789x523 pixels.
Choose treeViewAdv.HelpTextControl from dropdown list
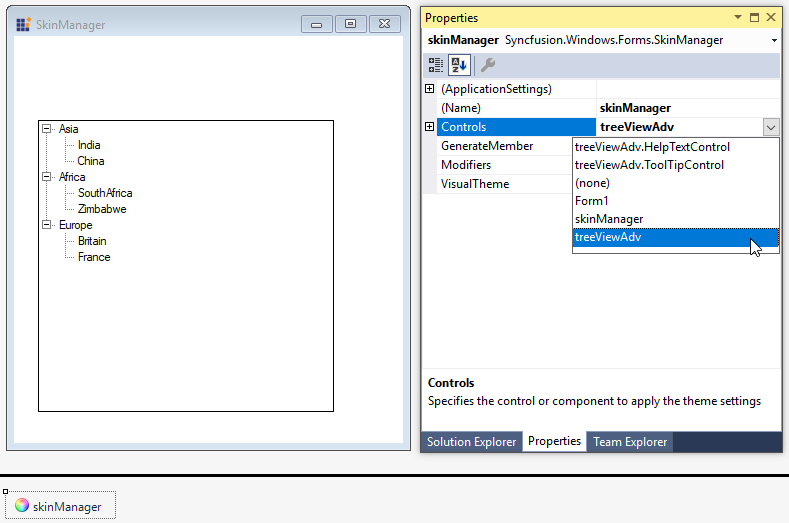675,147
